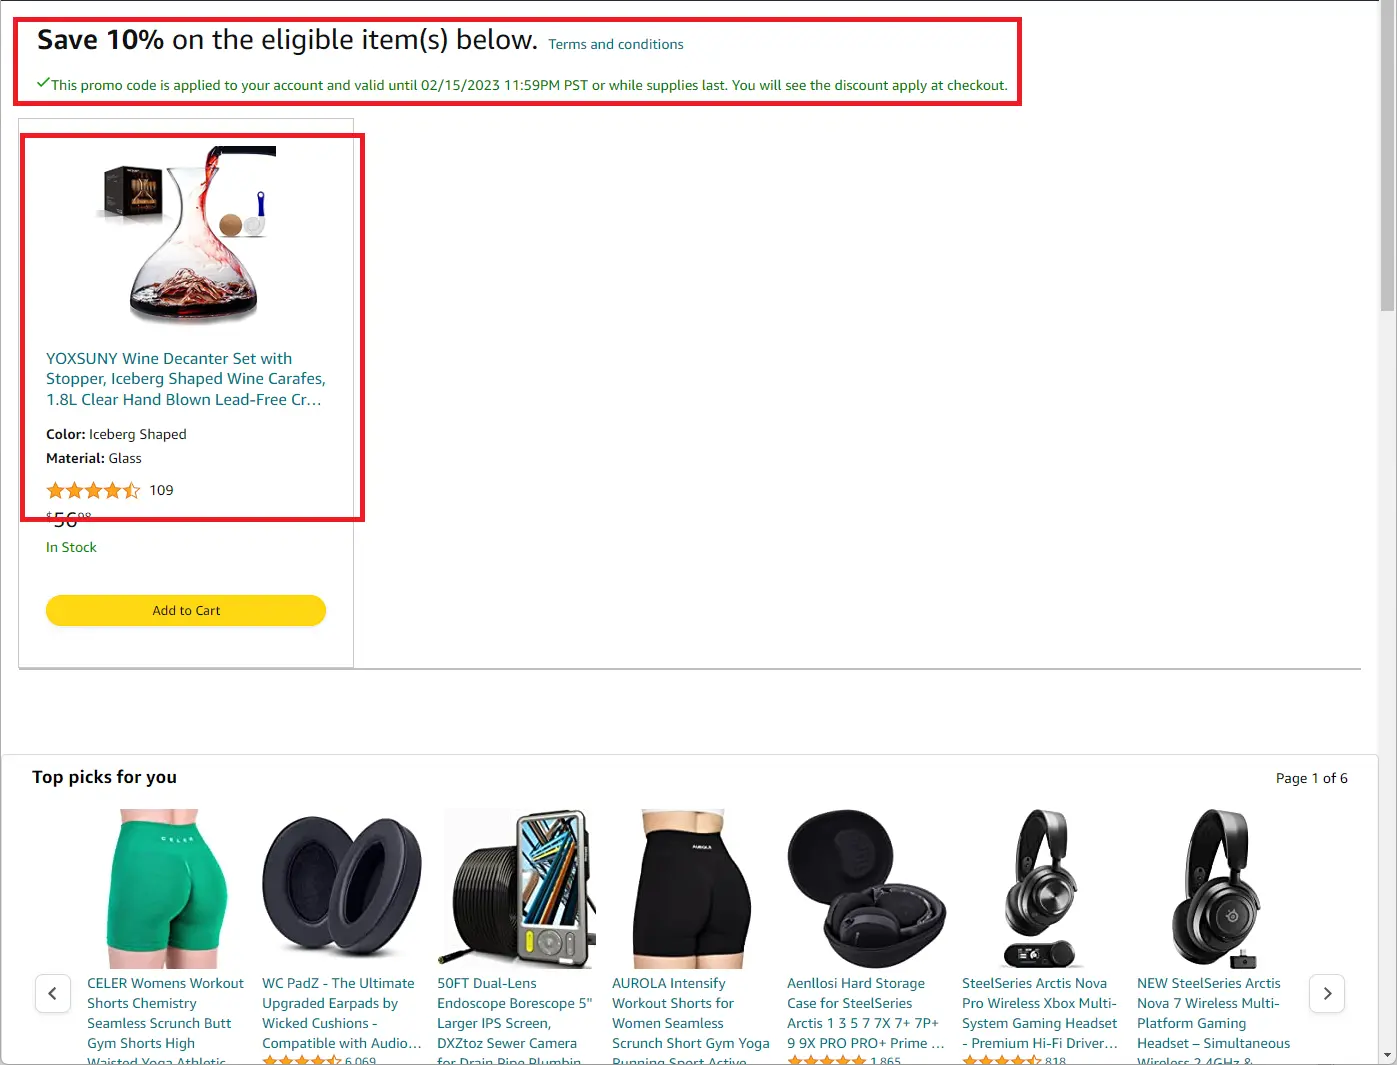Open SteelSeries Arctis Nova 7 headset image
This screenshot has height=1065, width=1397.
[1217, 889]
